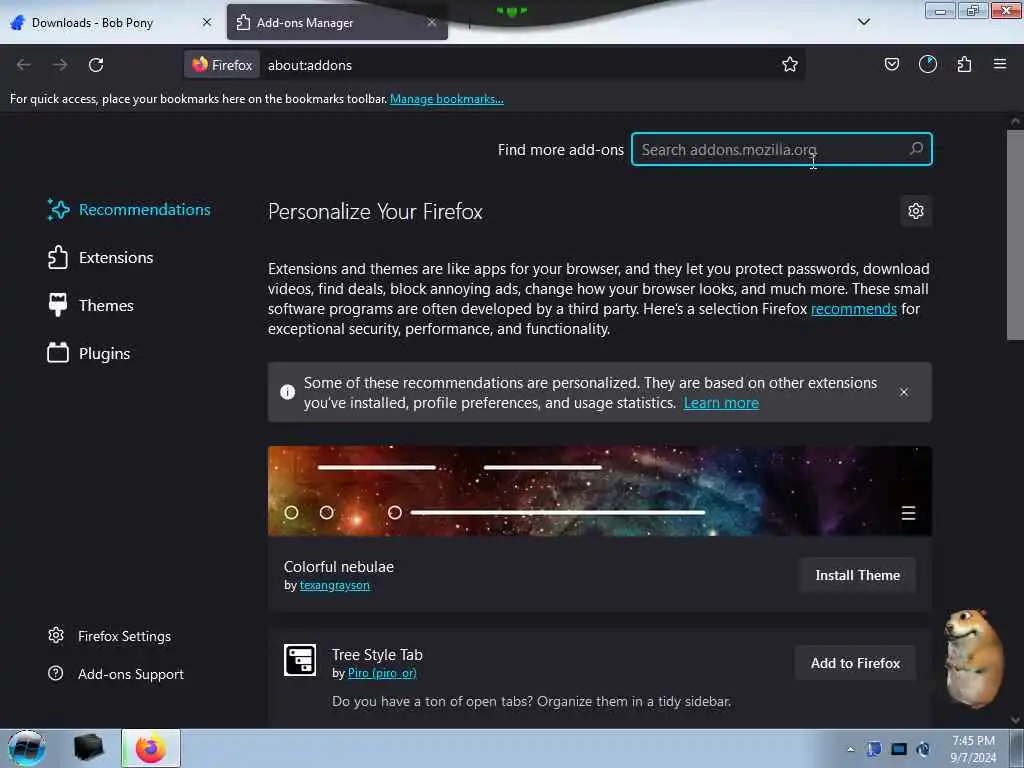Click Learn more in the notice
The image size is (1024, 768).
721,403
